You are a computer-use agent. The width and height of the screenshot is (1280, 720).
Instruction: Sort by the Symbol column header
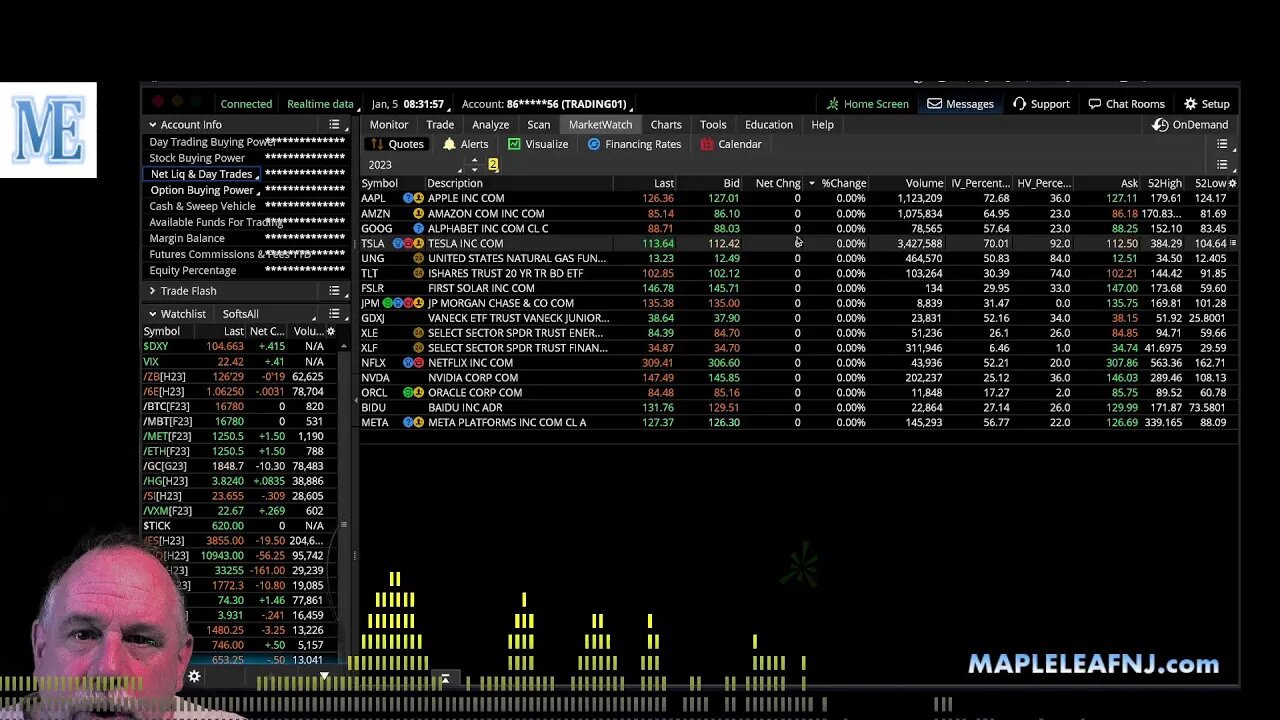click(x=380, y=183)
